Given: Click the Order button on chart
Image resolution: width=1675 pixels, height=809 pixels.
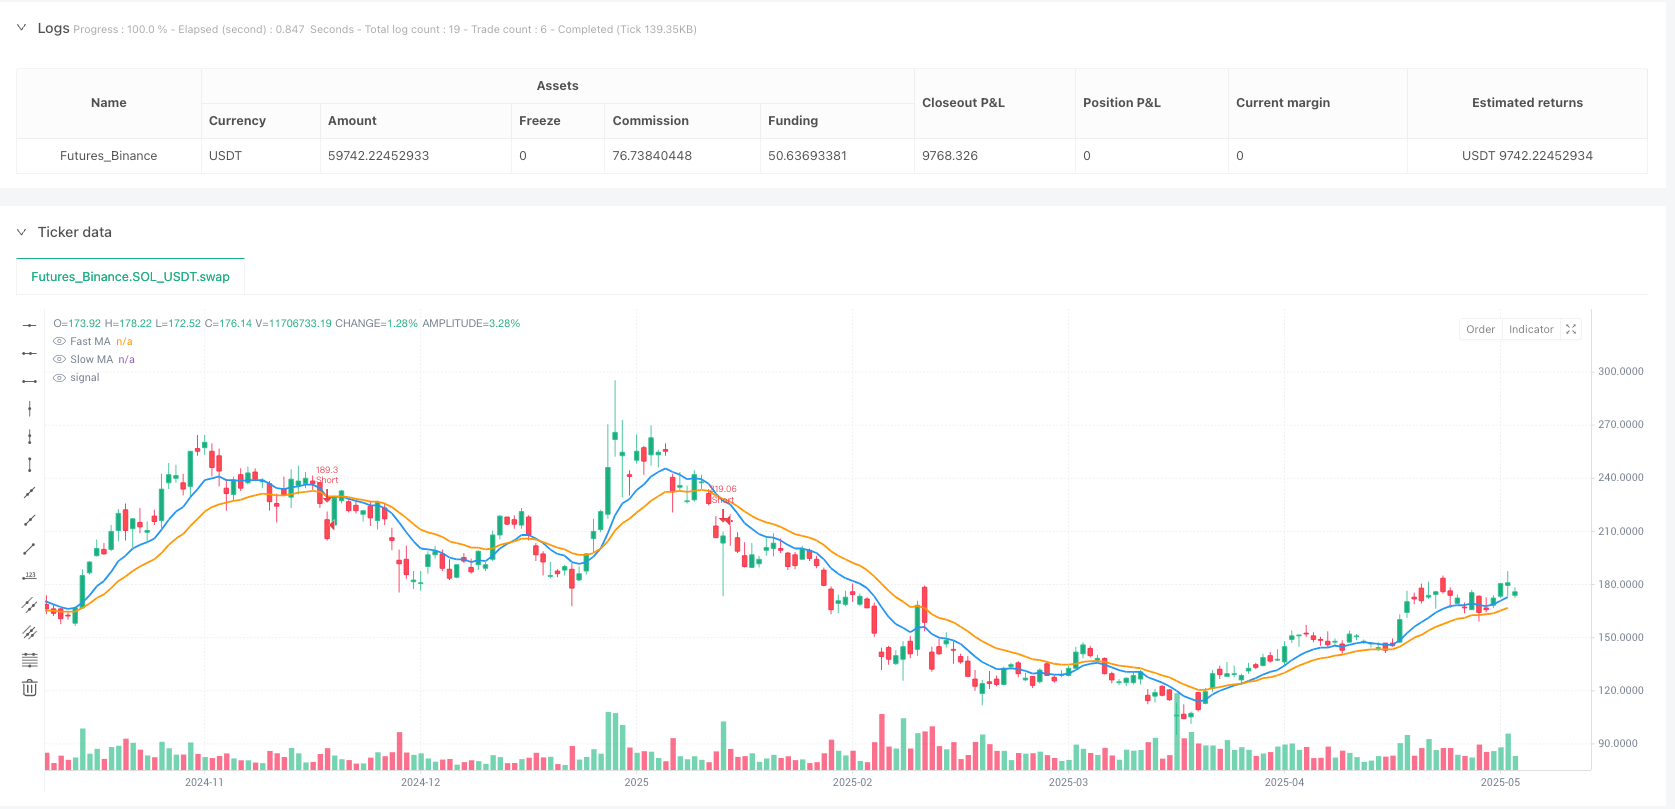Looking at the screenshot, I should pos(1480,329).
